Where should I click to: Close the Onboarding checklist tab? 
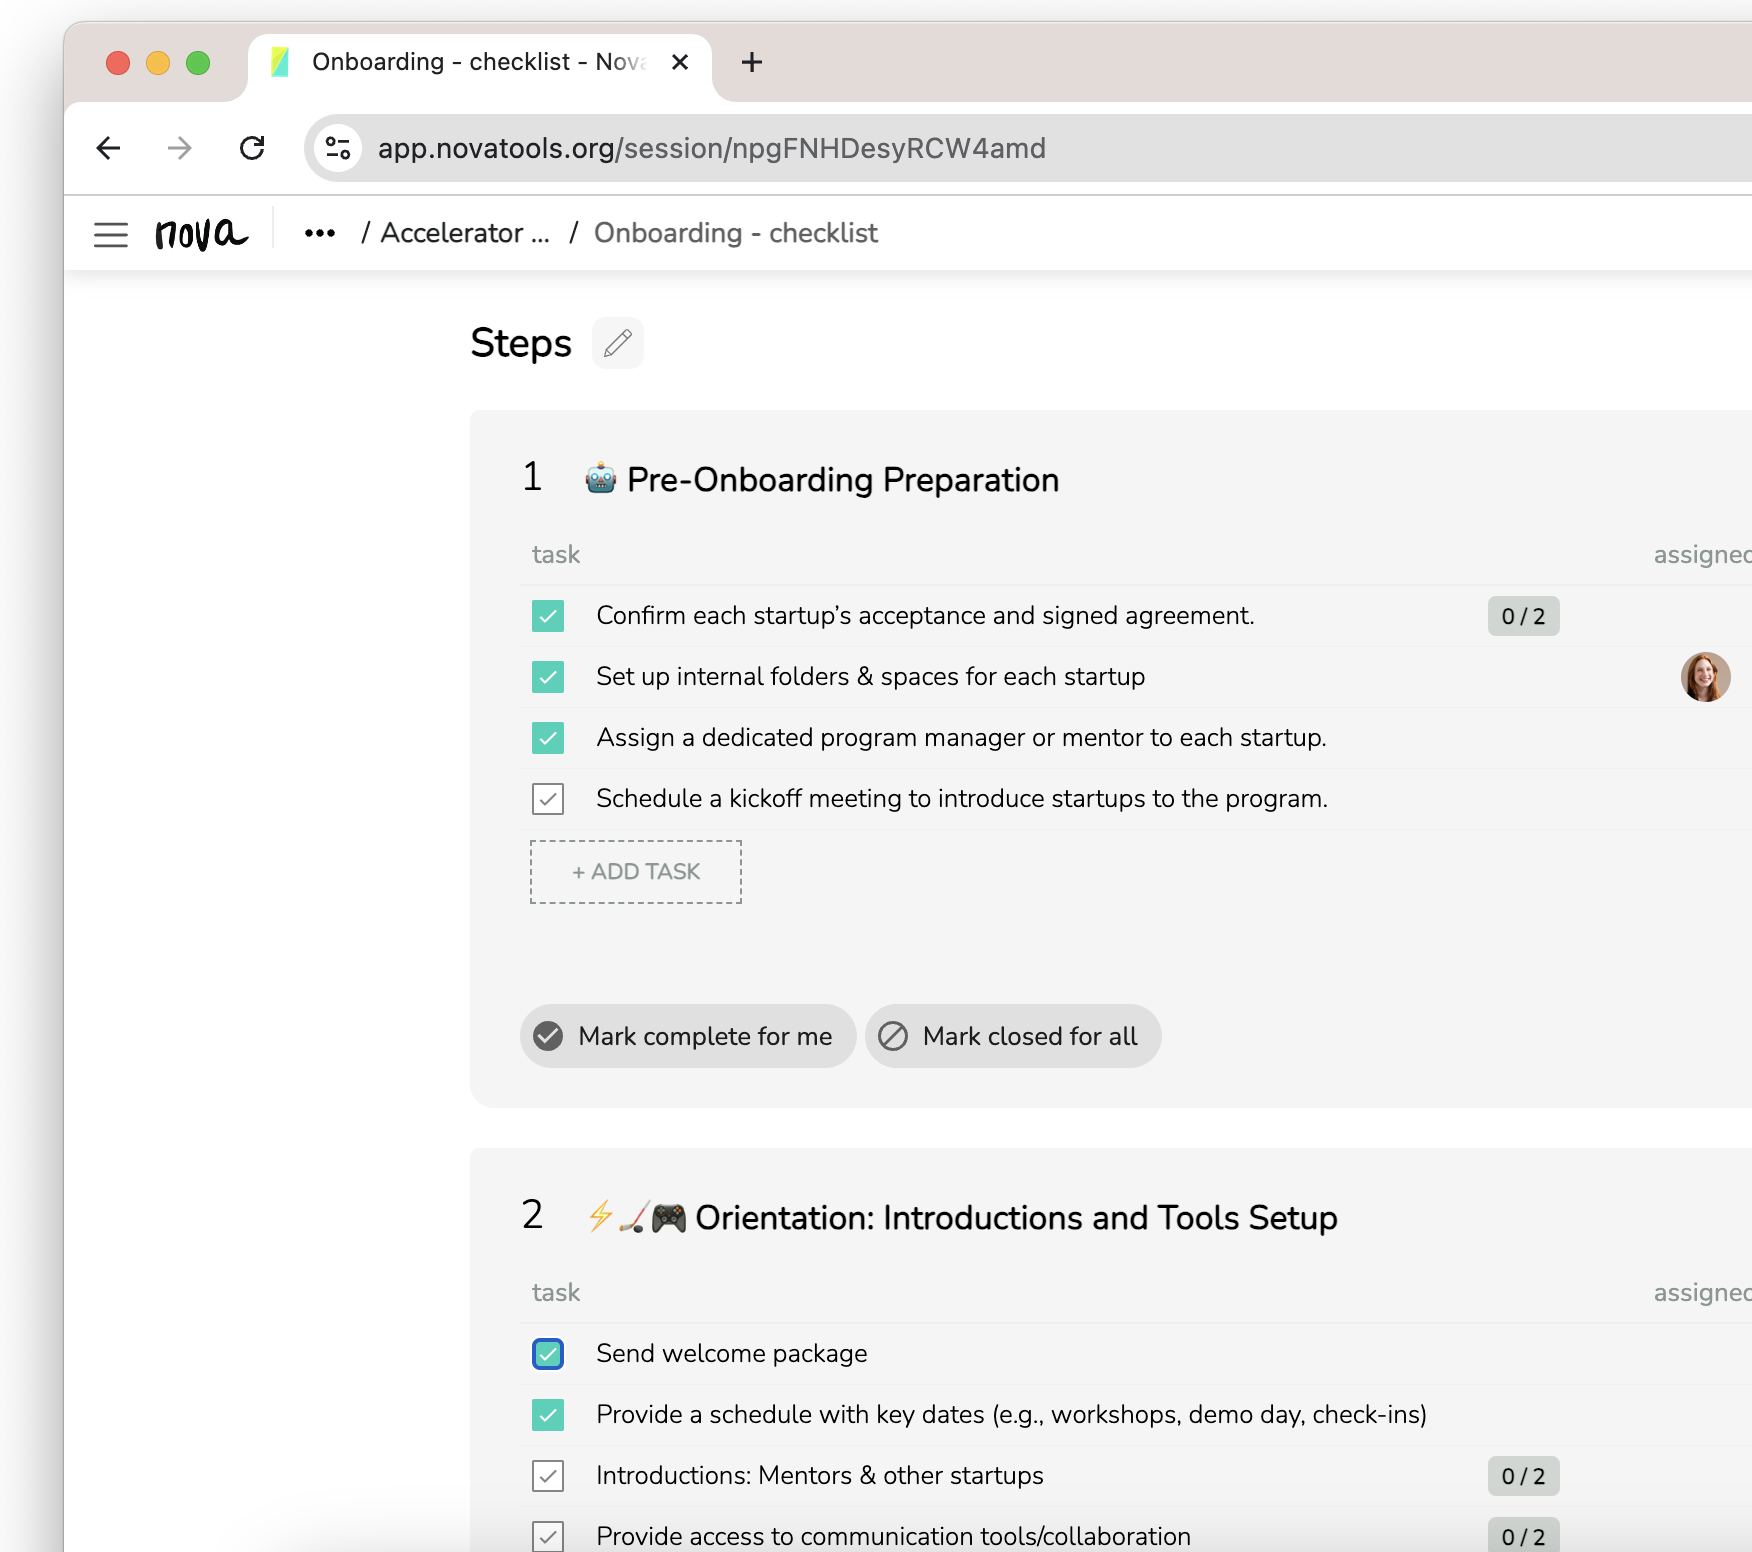pos(680,62)
